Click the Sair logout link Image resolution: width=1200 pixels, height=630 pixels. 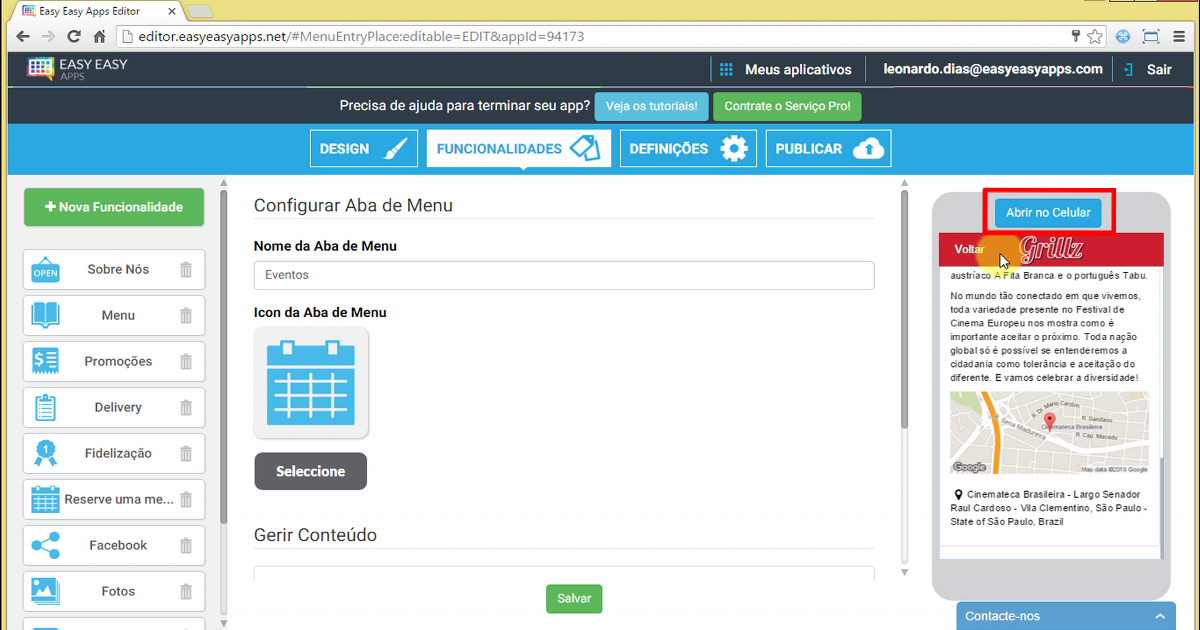(x=1148, y=70)
